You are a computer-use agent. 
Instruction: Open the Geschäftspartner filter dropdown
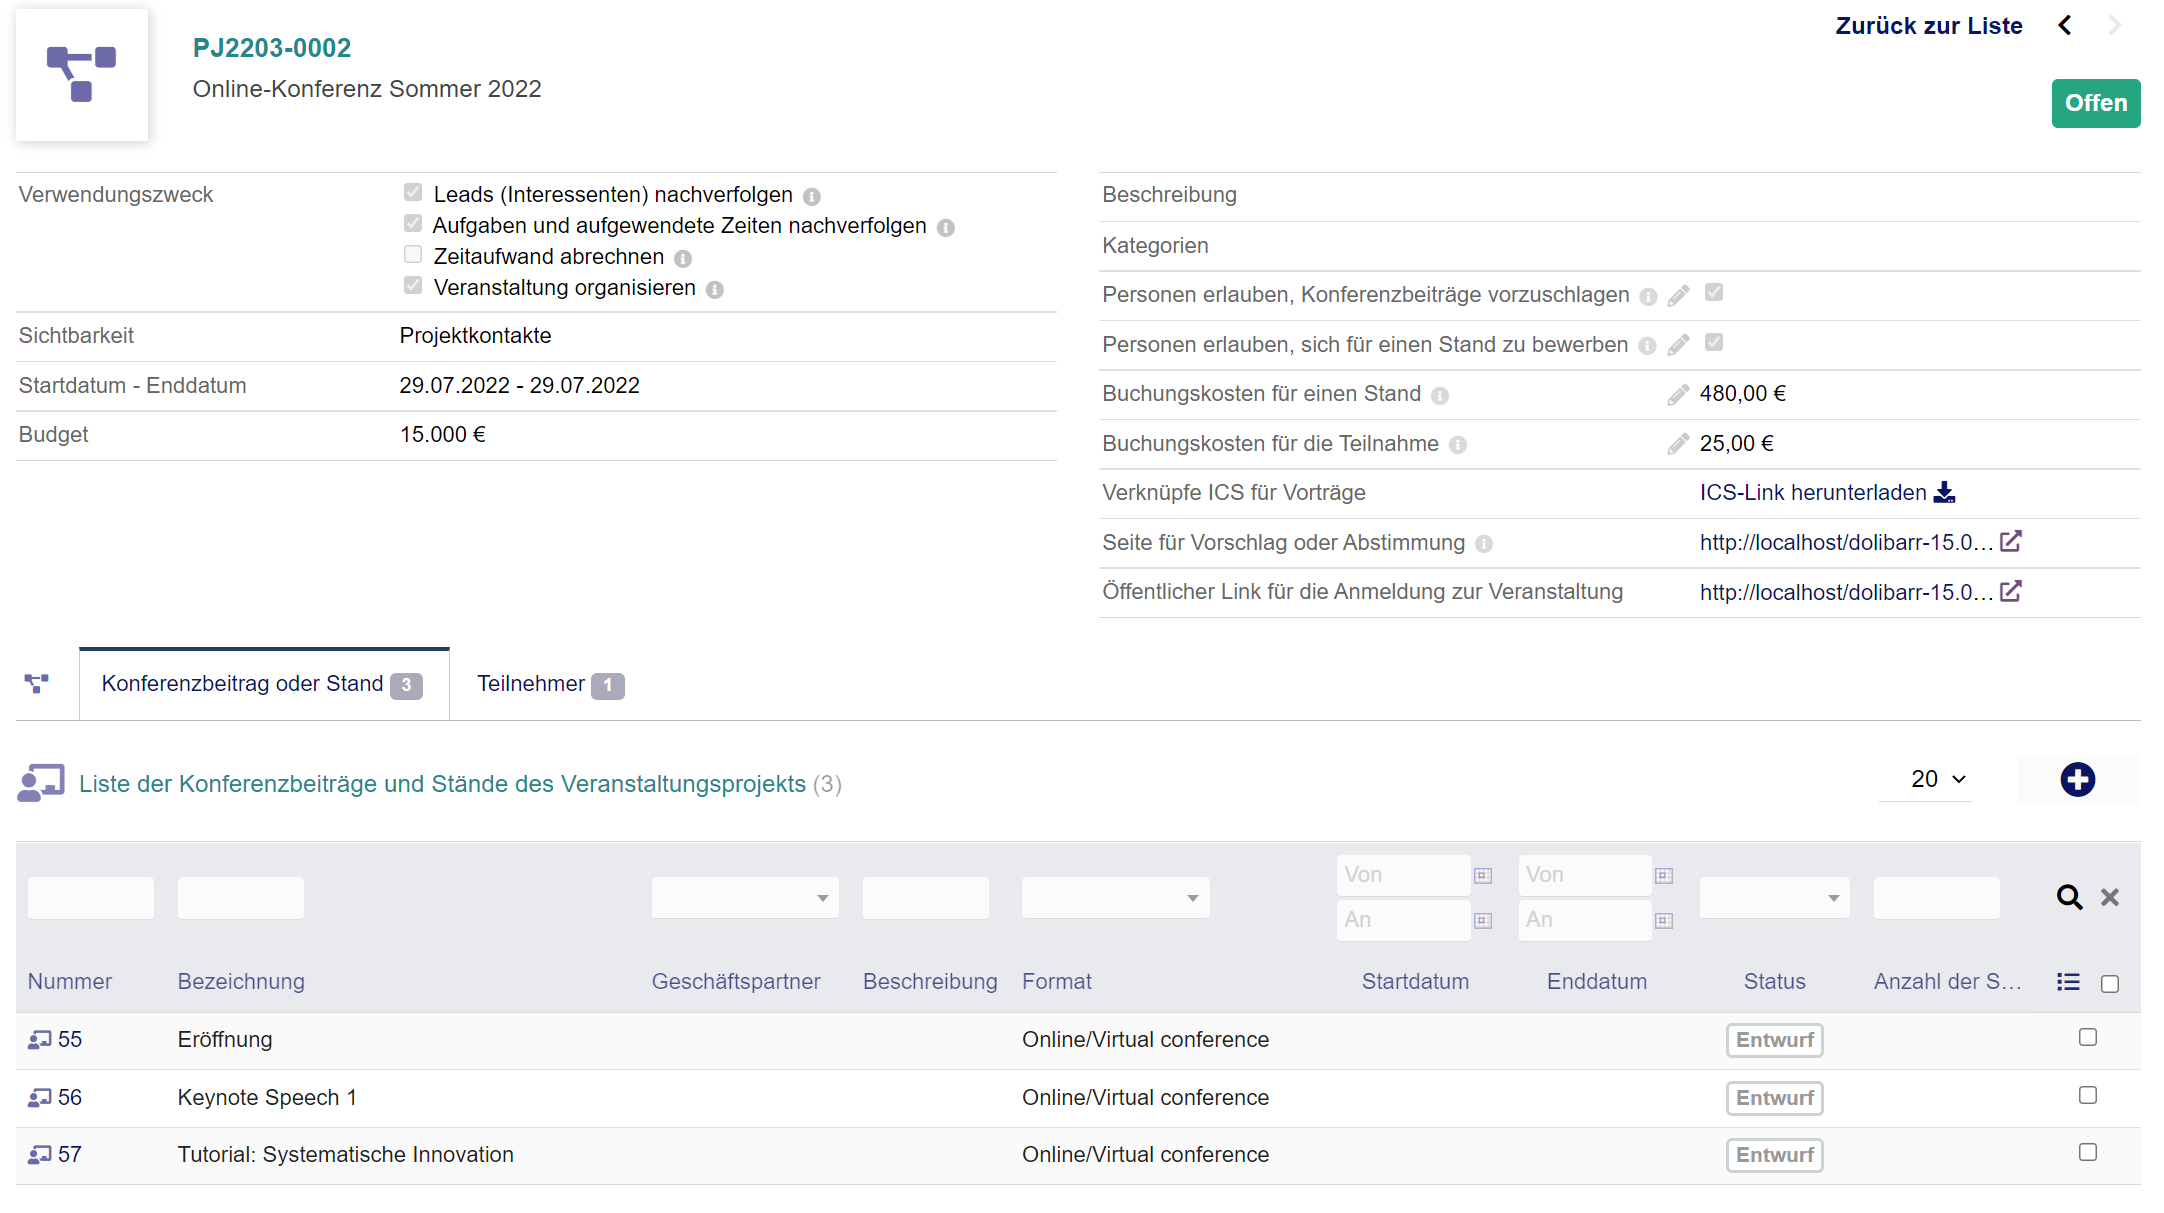pos(745,898)
